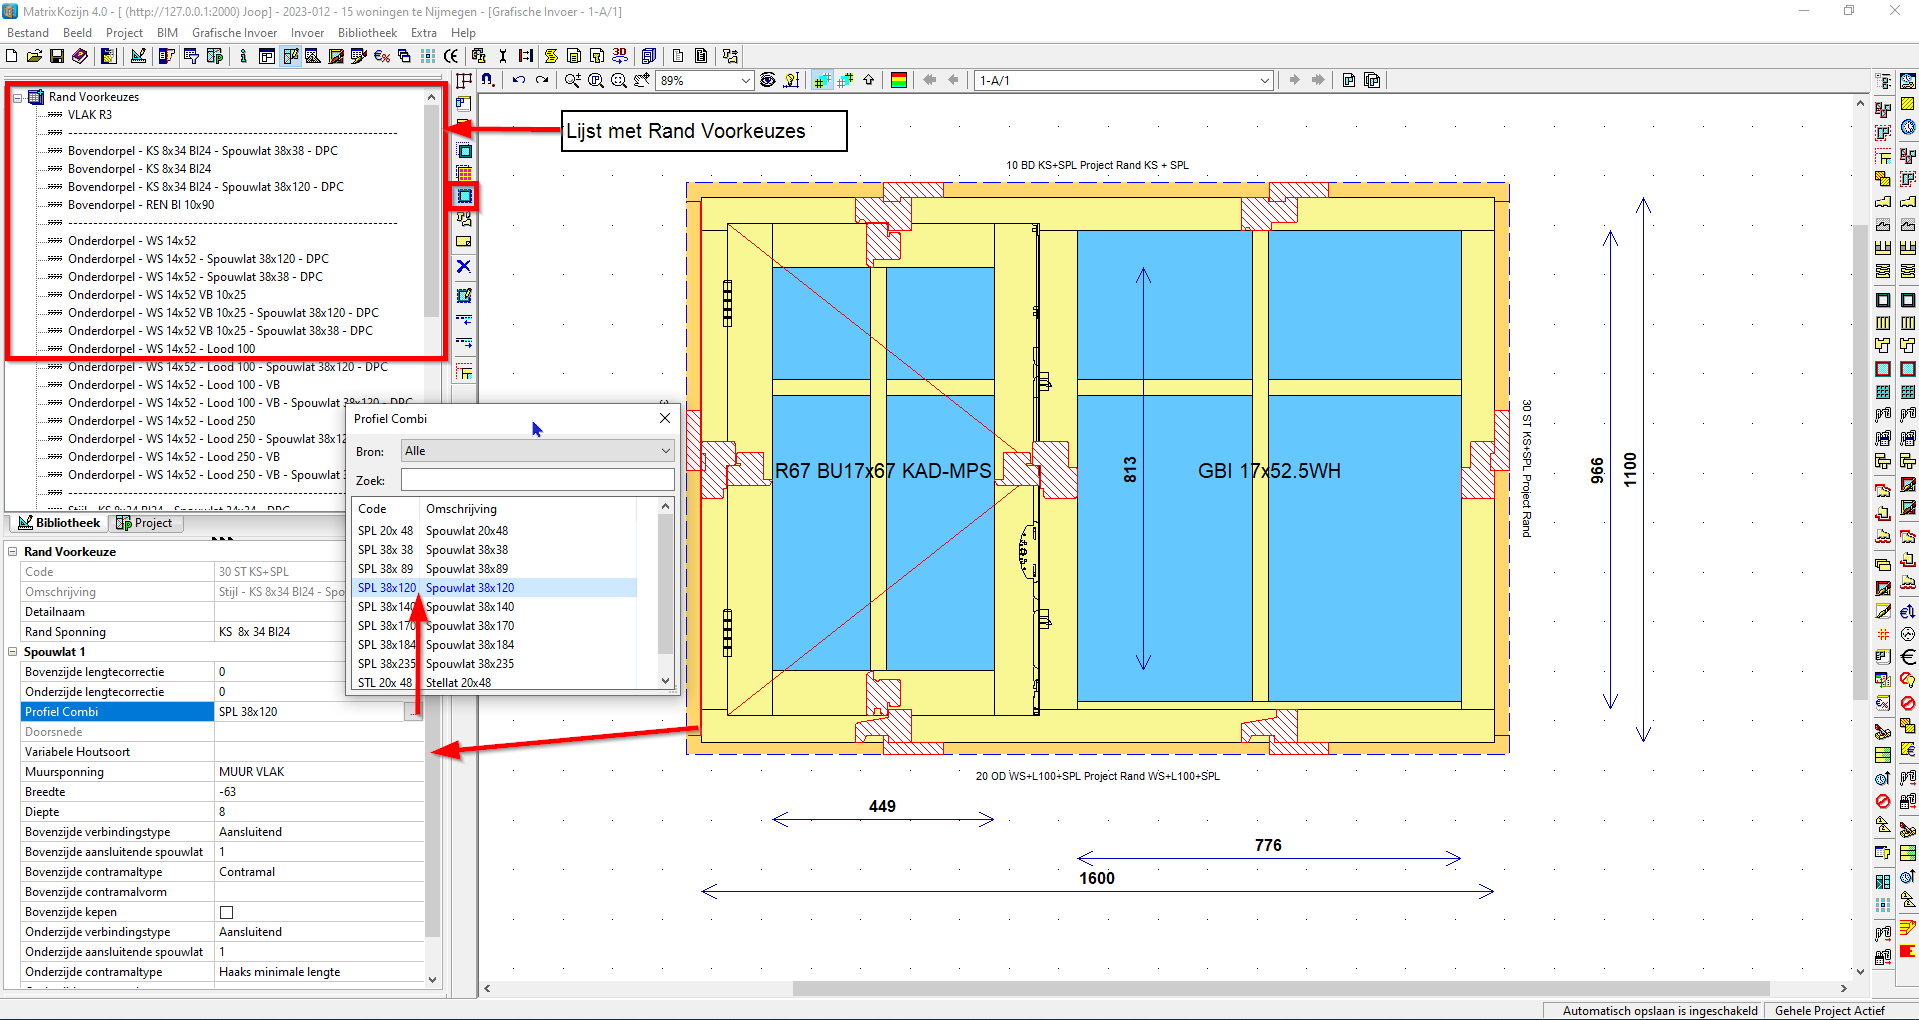Screen dimensions: 1919x1020
Task: Select the delete (X) tool in left sidebar
Action: pos(464,267)
